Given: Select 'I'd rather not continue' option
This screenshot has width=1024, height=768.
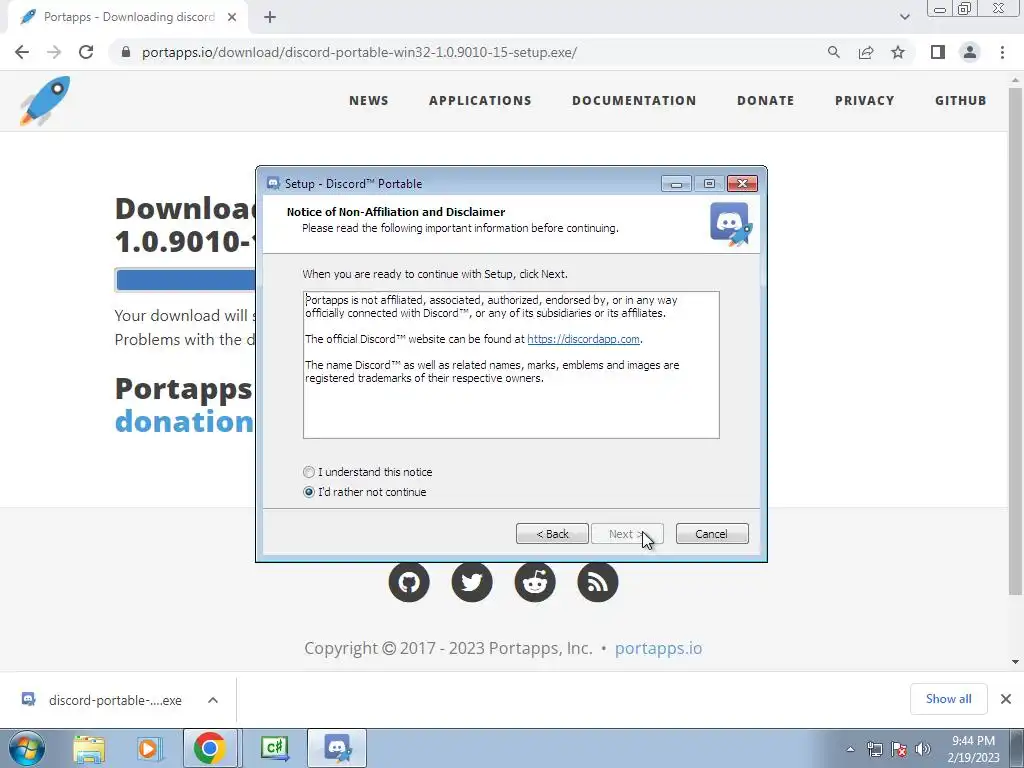Looking at the screenshot, I should (364, 492).
